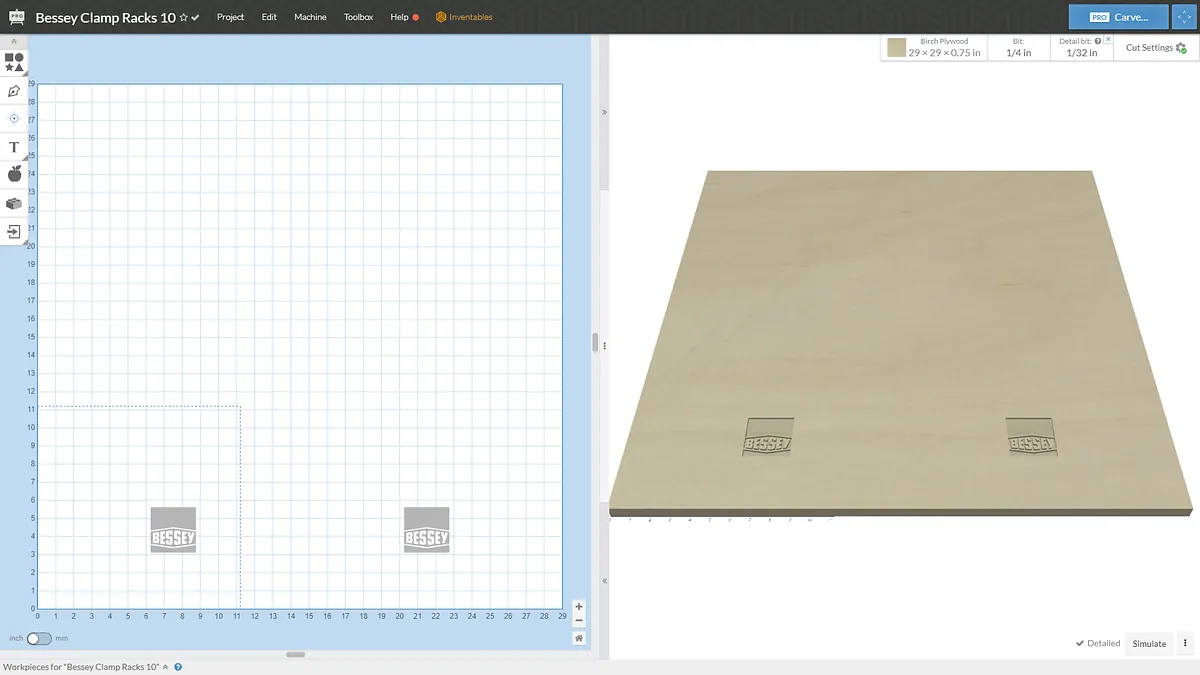Viewport: 1200px width, 675px height.
Task: Toggle the Detailed preview checkbox
Action: tap(1097, 643)
